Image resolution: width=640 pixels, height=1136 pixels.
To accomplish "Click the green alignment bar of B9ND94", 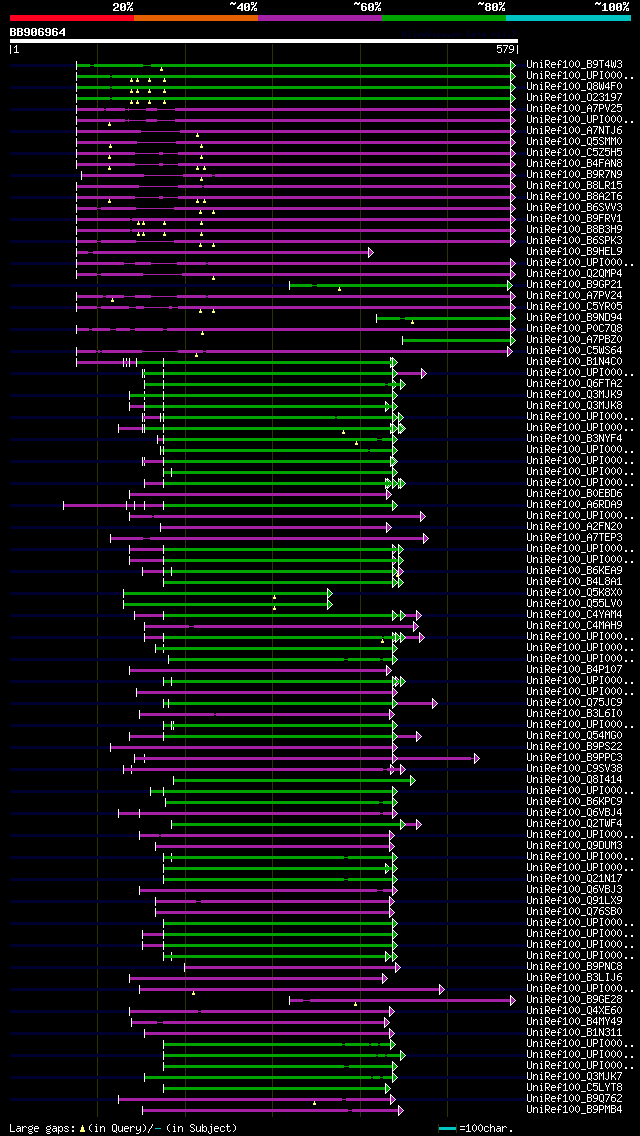I will (444, 318).
